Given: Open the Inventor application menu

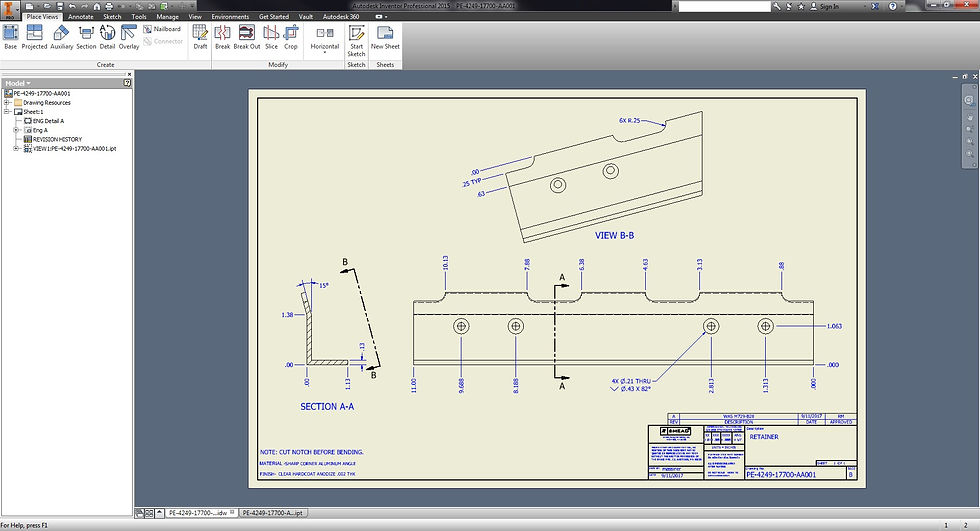Looking at the screenshot, I should pyautogui.click(x=9, y=10).
